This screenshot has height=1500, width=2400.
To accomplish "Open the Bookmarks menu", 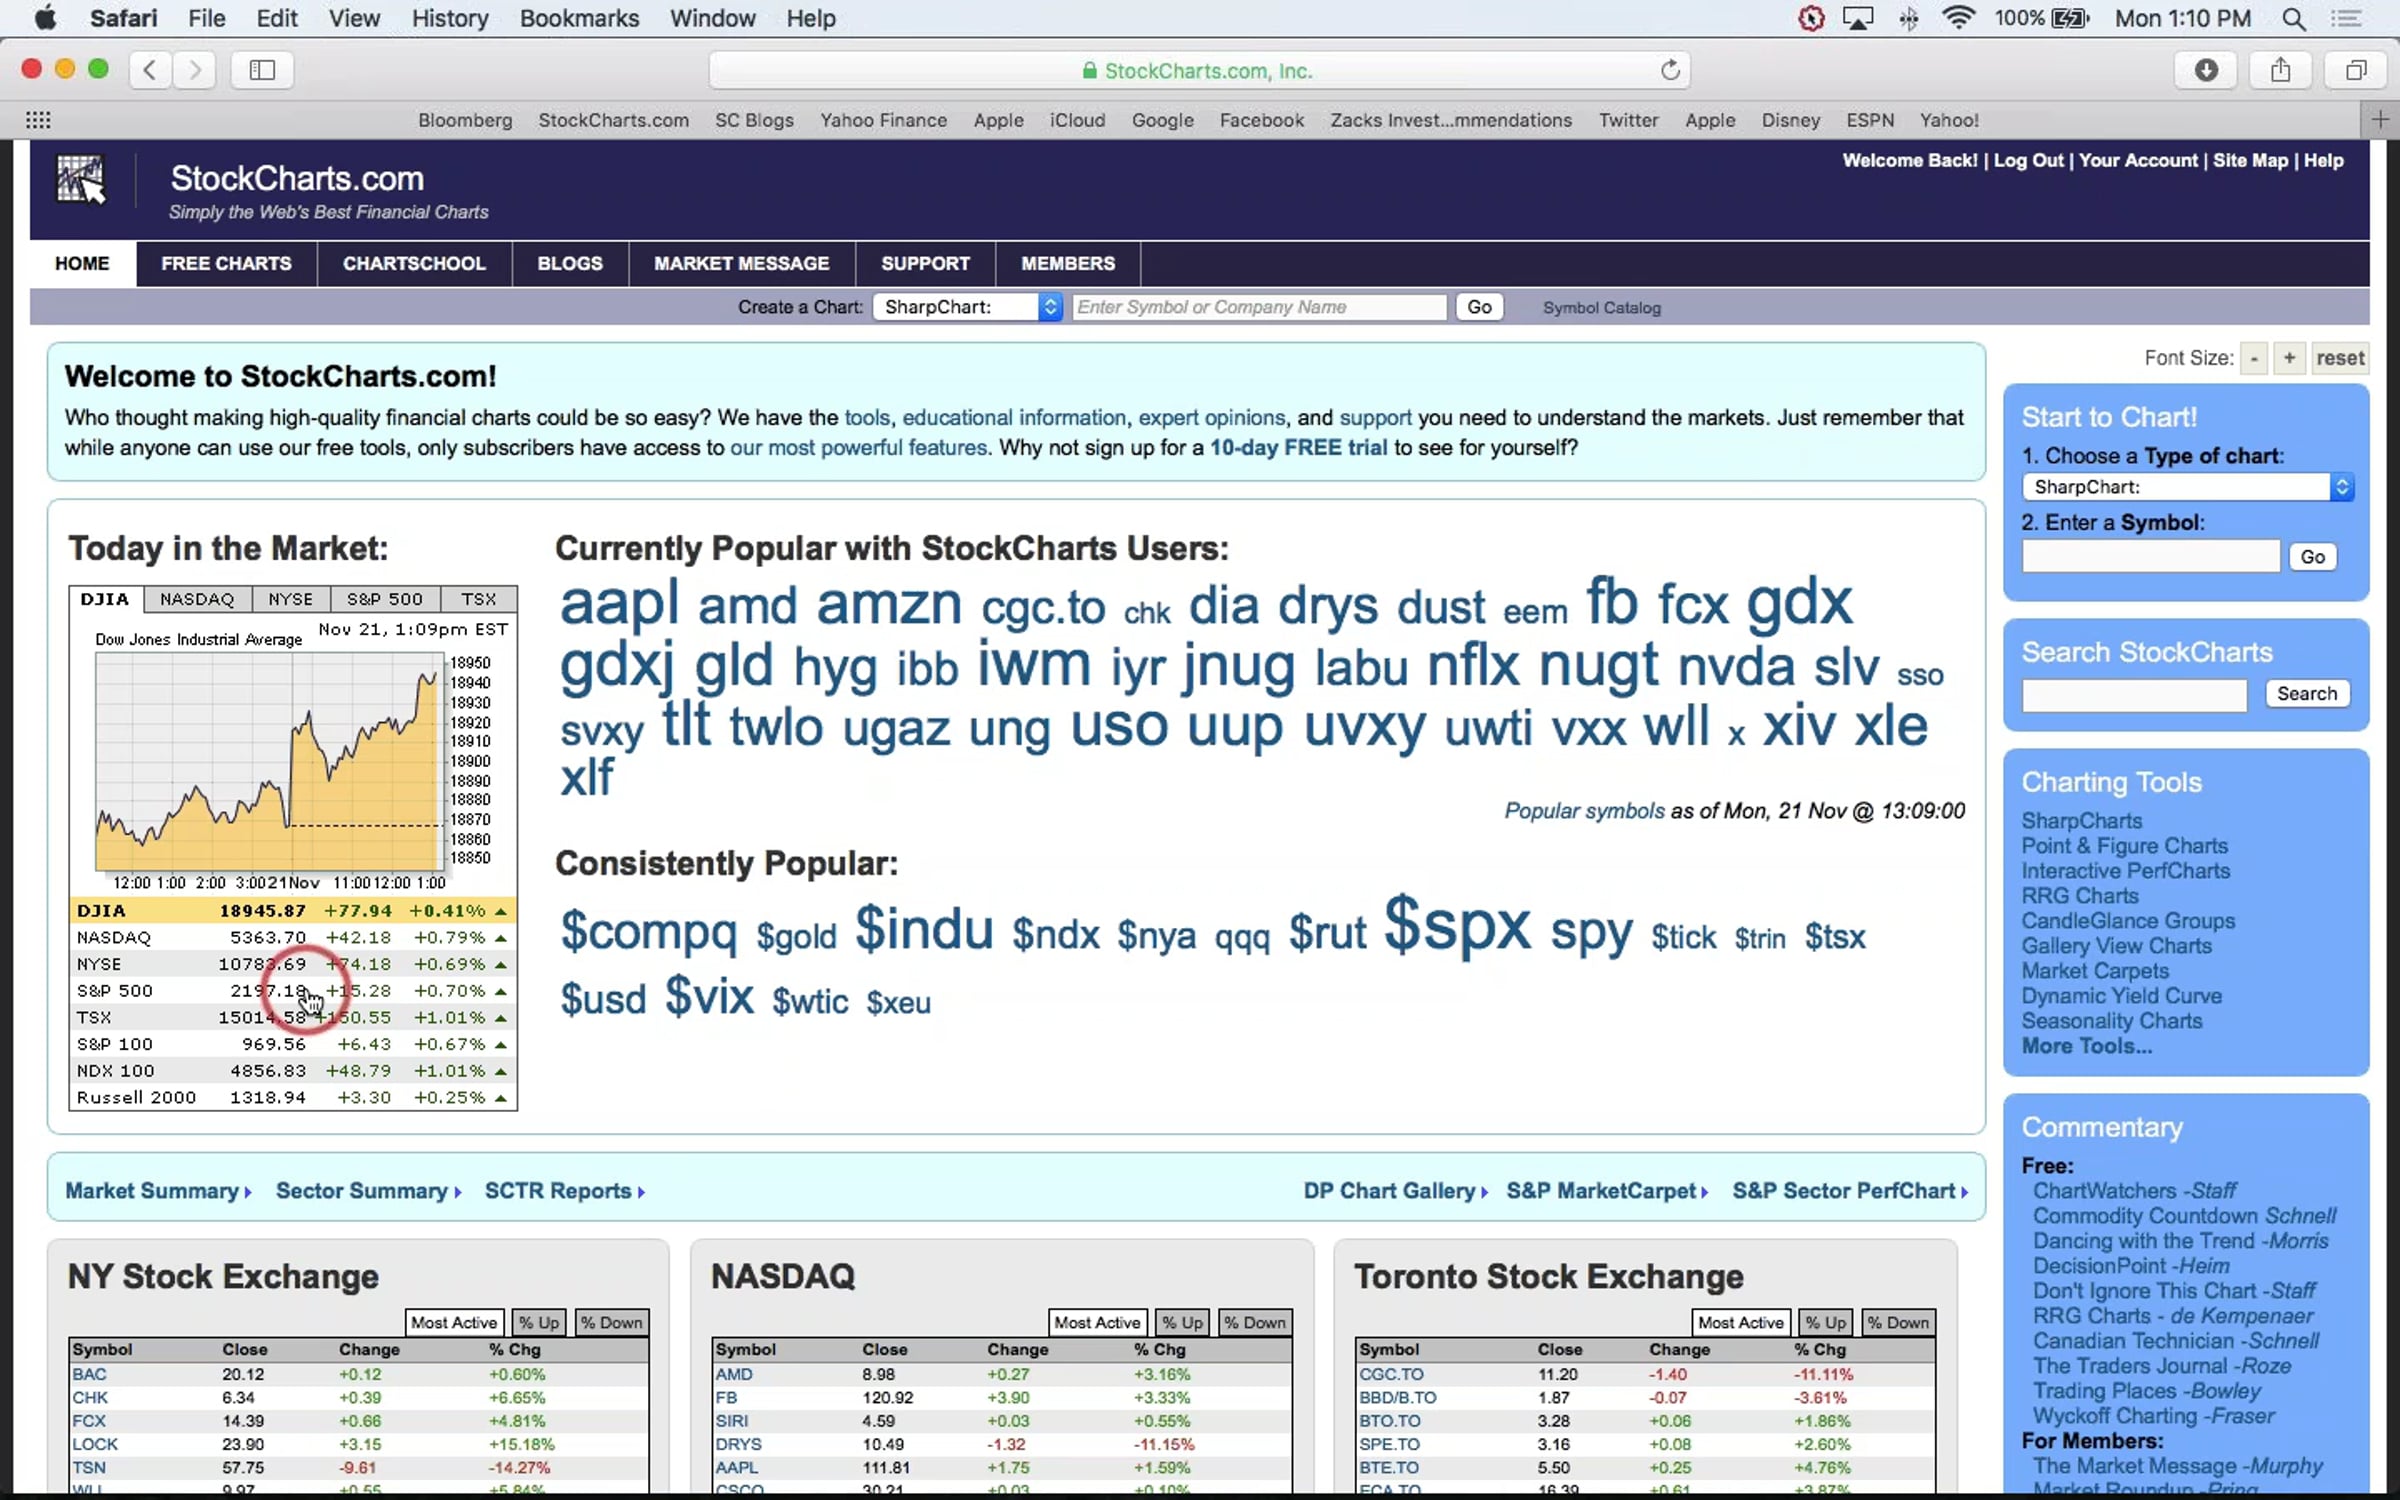I will coord(579,18).
